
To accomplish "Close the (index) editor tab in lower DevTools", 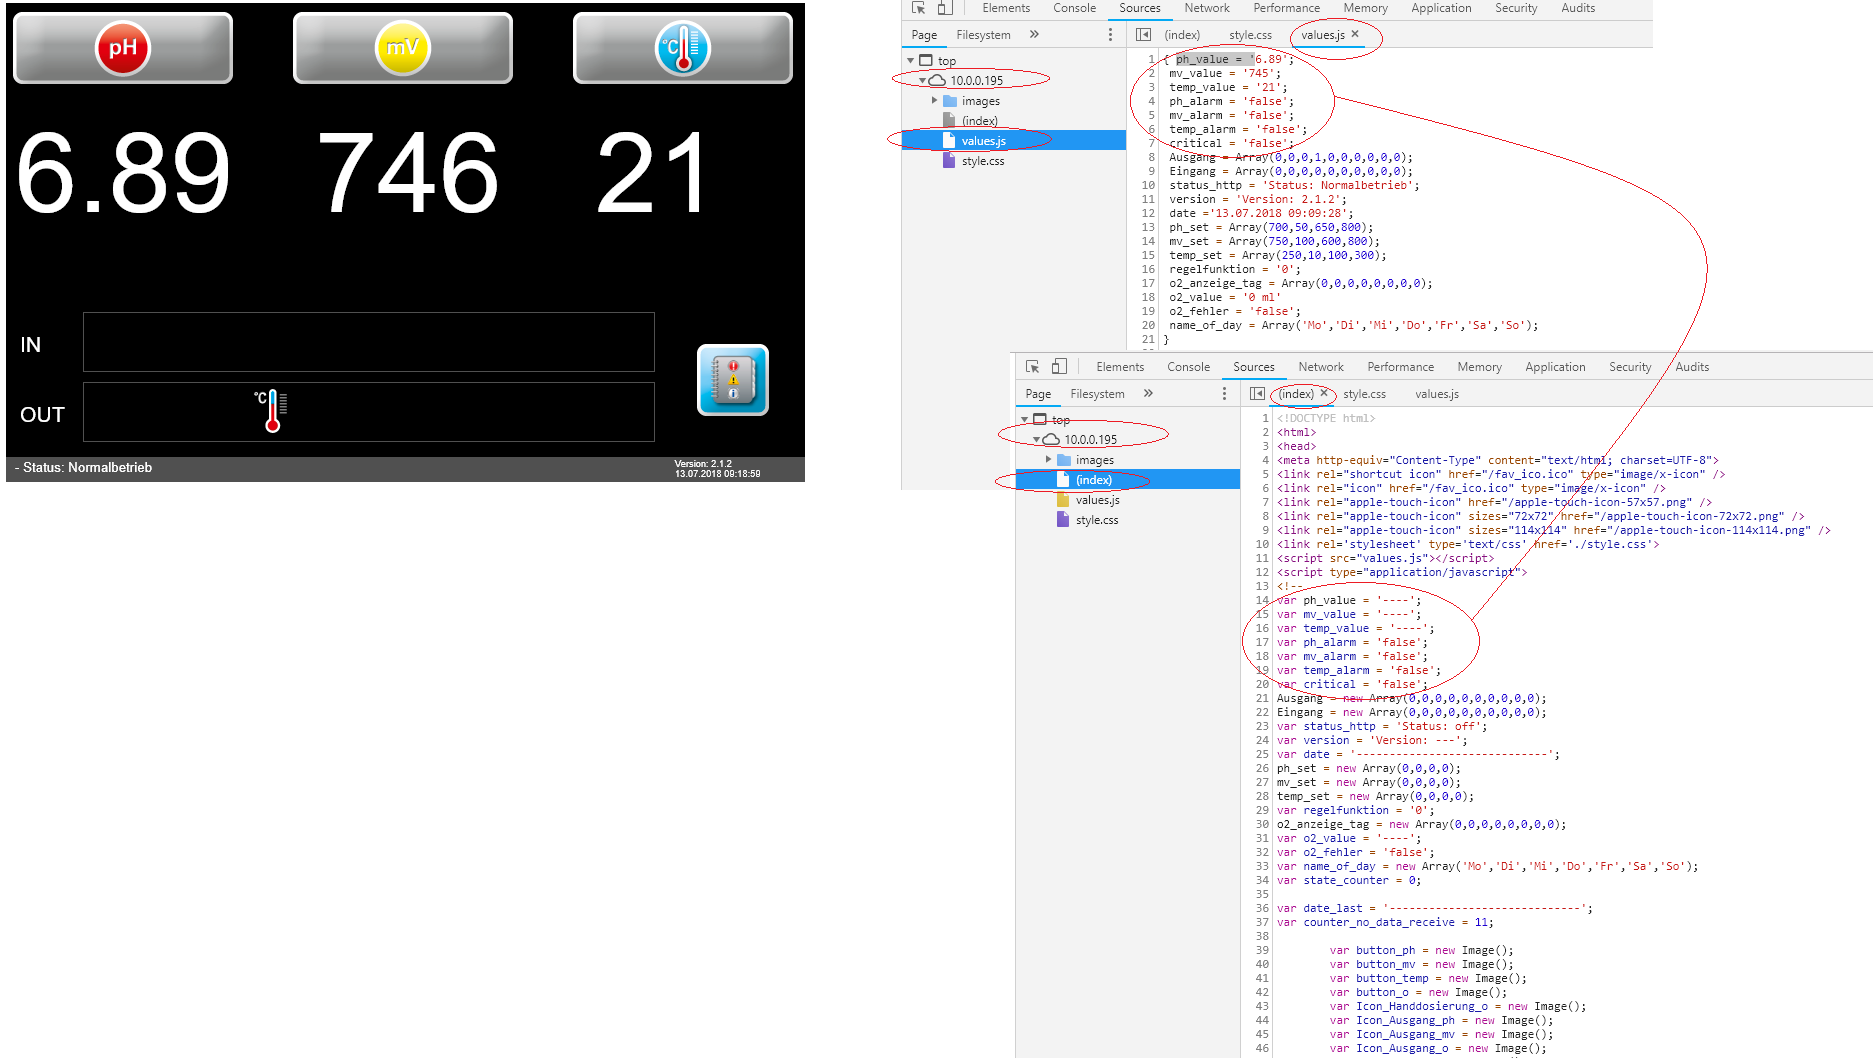I will (1324, 393).
